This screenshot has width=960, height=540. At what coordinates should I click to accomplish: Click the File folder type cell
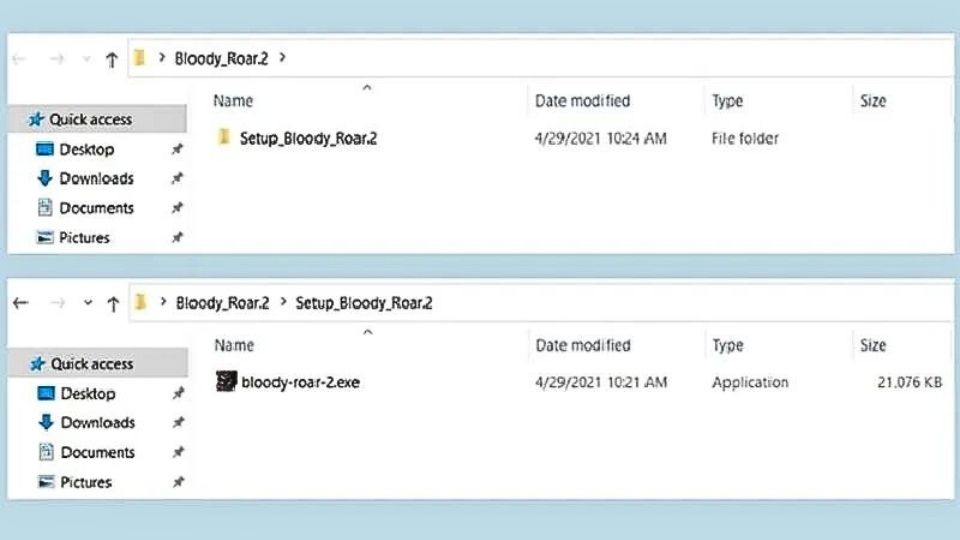point(745,138)
